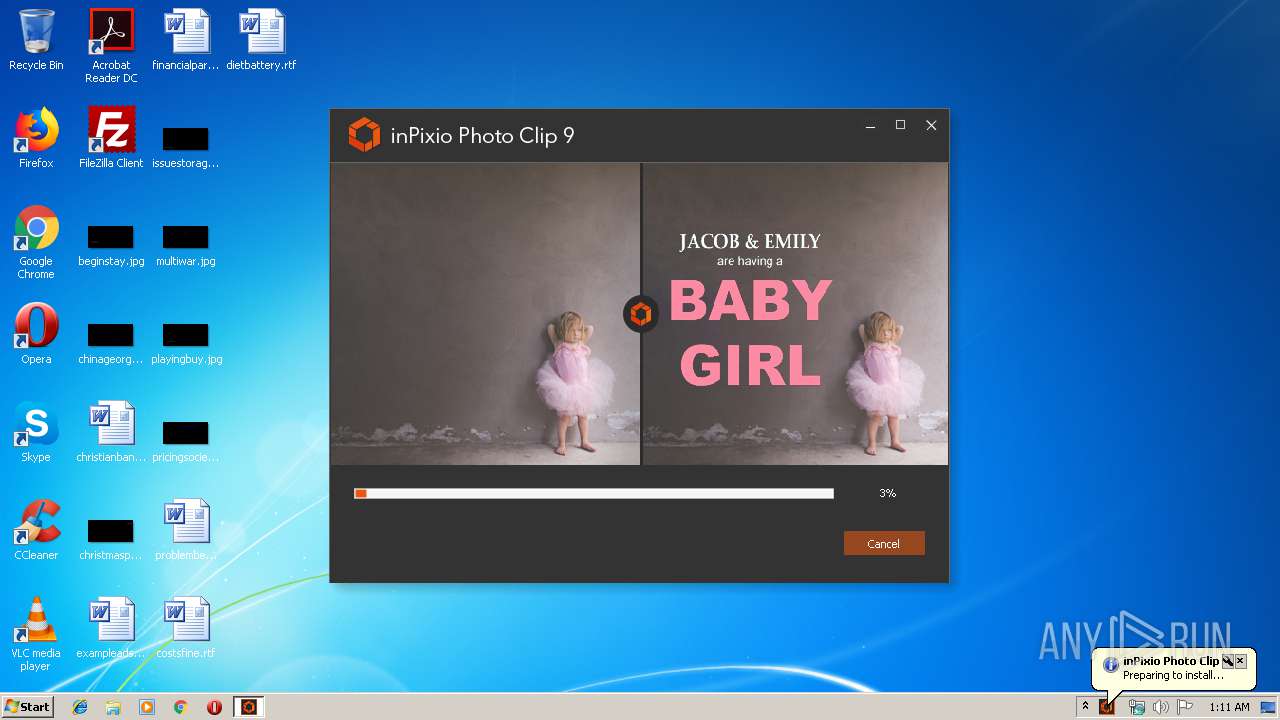Click the Show desktop button

coord(1268,707)
